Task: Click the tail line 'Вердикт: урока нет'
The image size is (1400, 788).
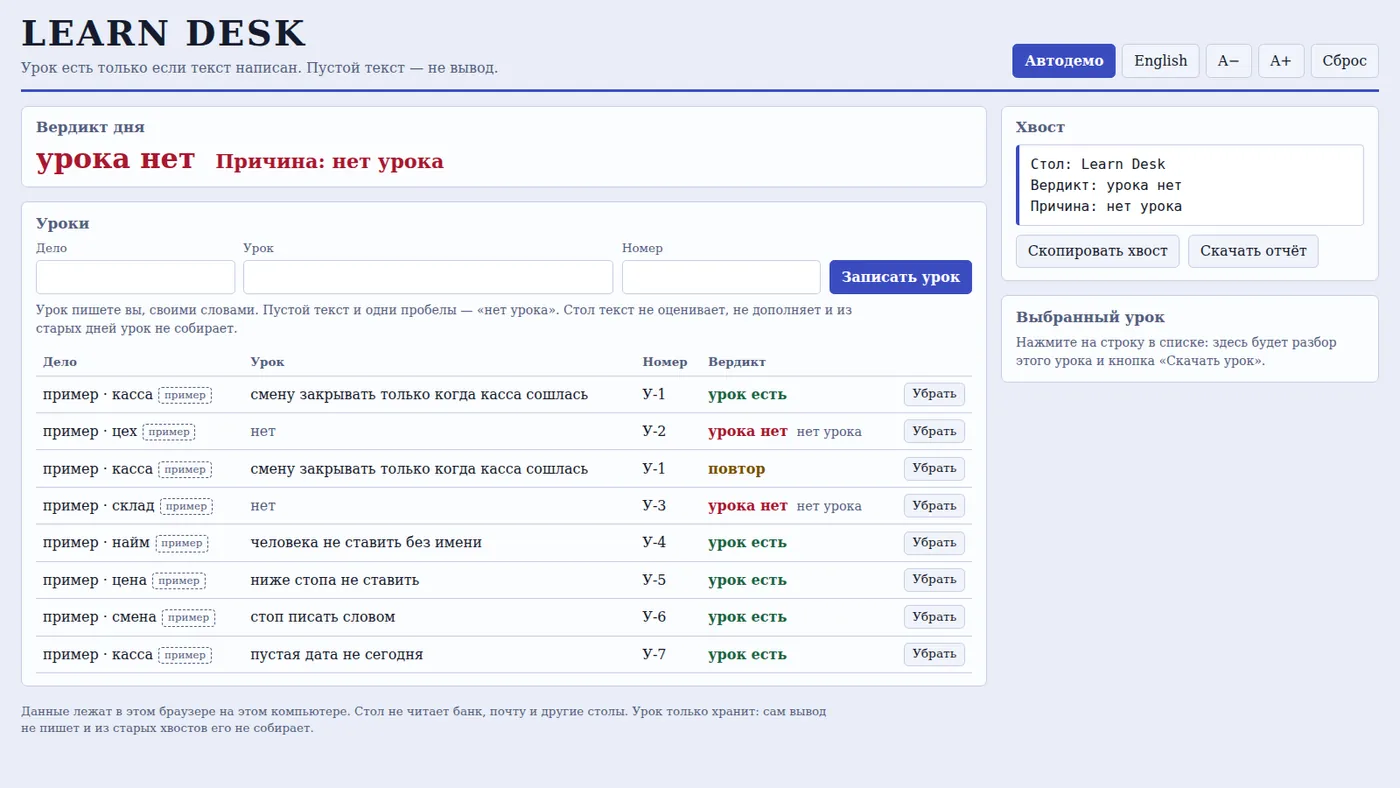Action: pos(1106,185)
